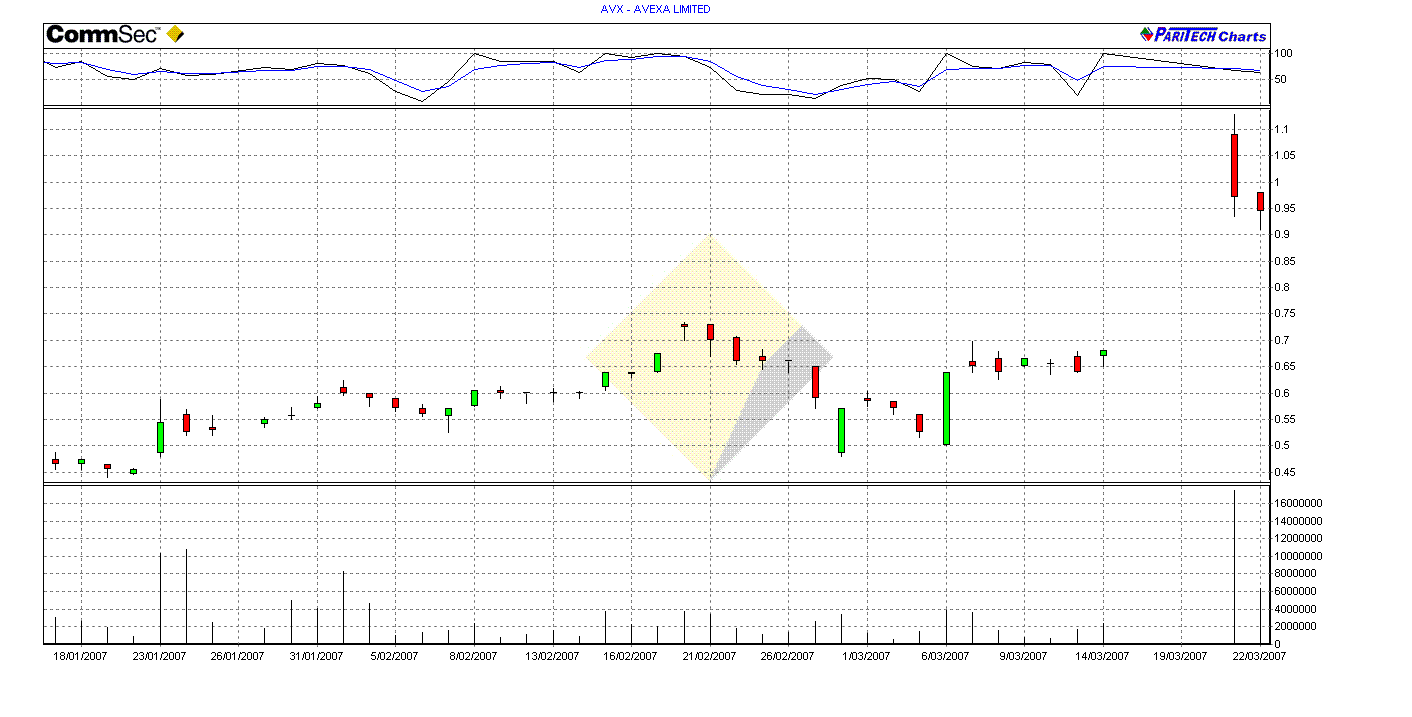Click the 10000000 volume axis label

click(1298, 556)
